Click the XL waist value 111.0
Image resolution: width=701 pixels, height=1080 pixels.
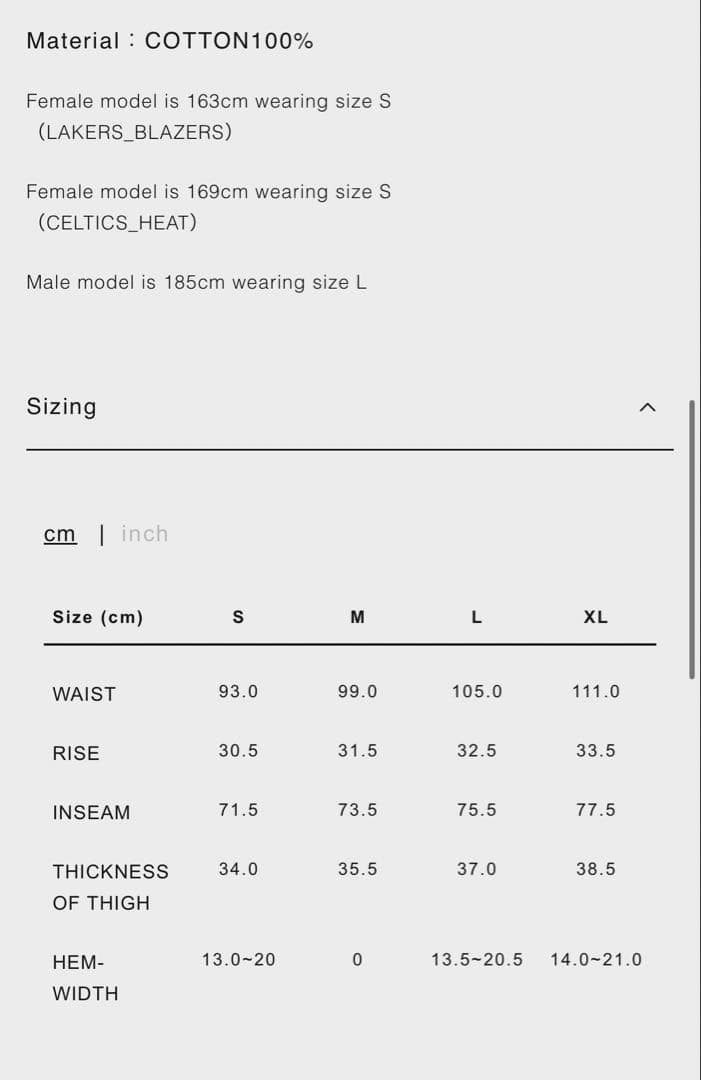(x=596, y=692)
